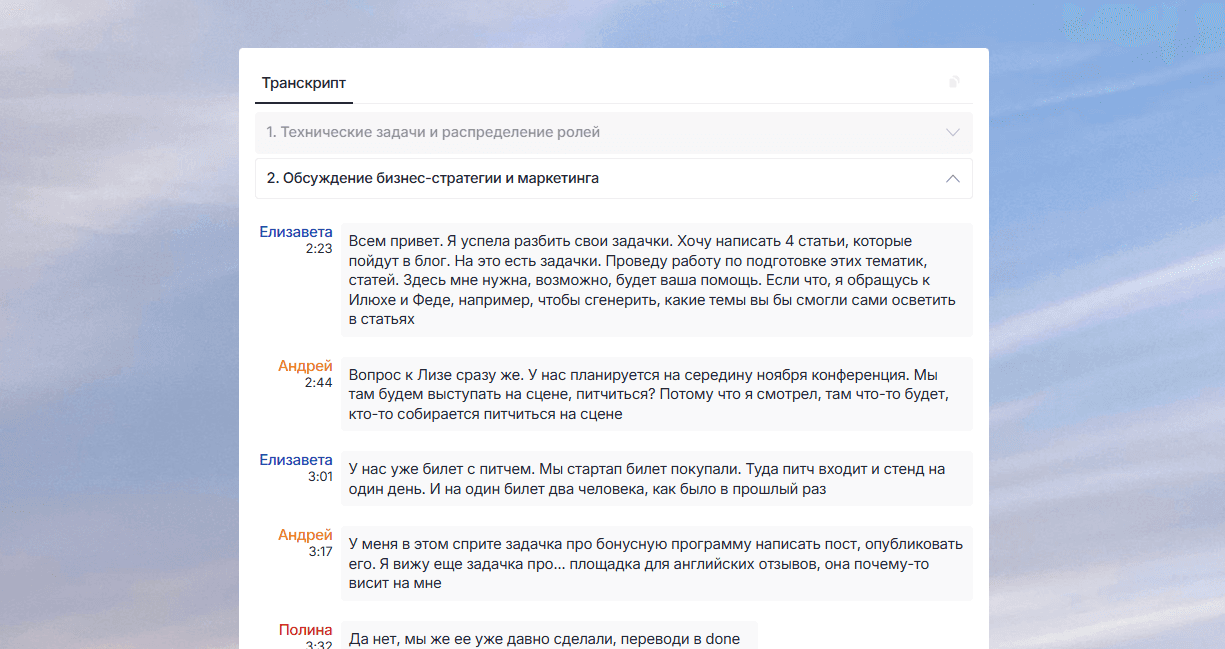
Task: Jump to timestamp 3:01
Action: click(320, 476)
